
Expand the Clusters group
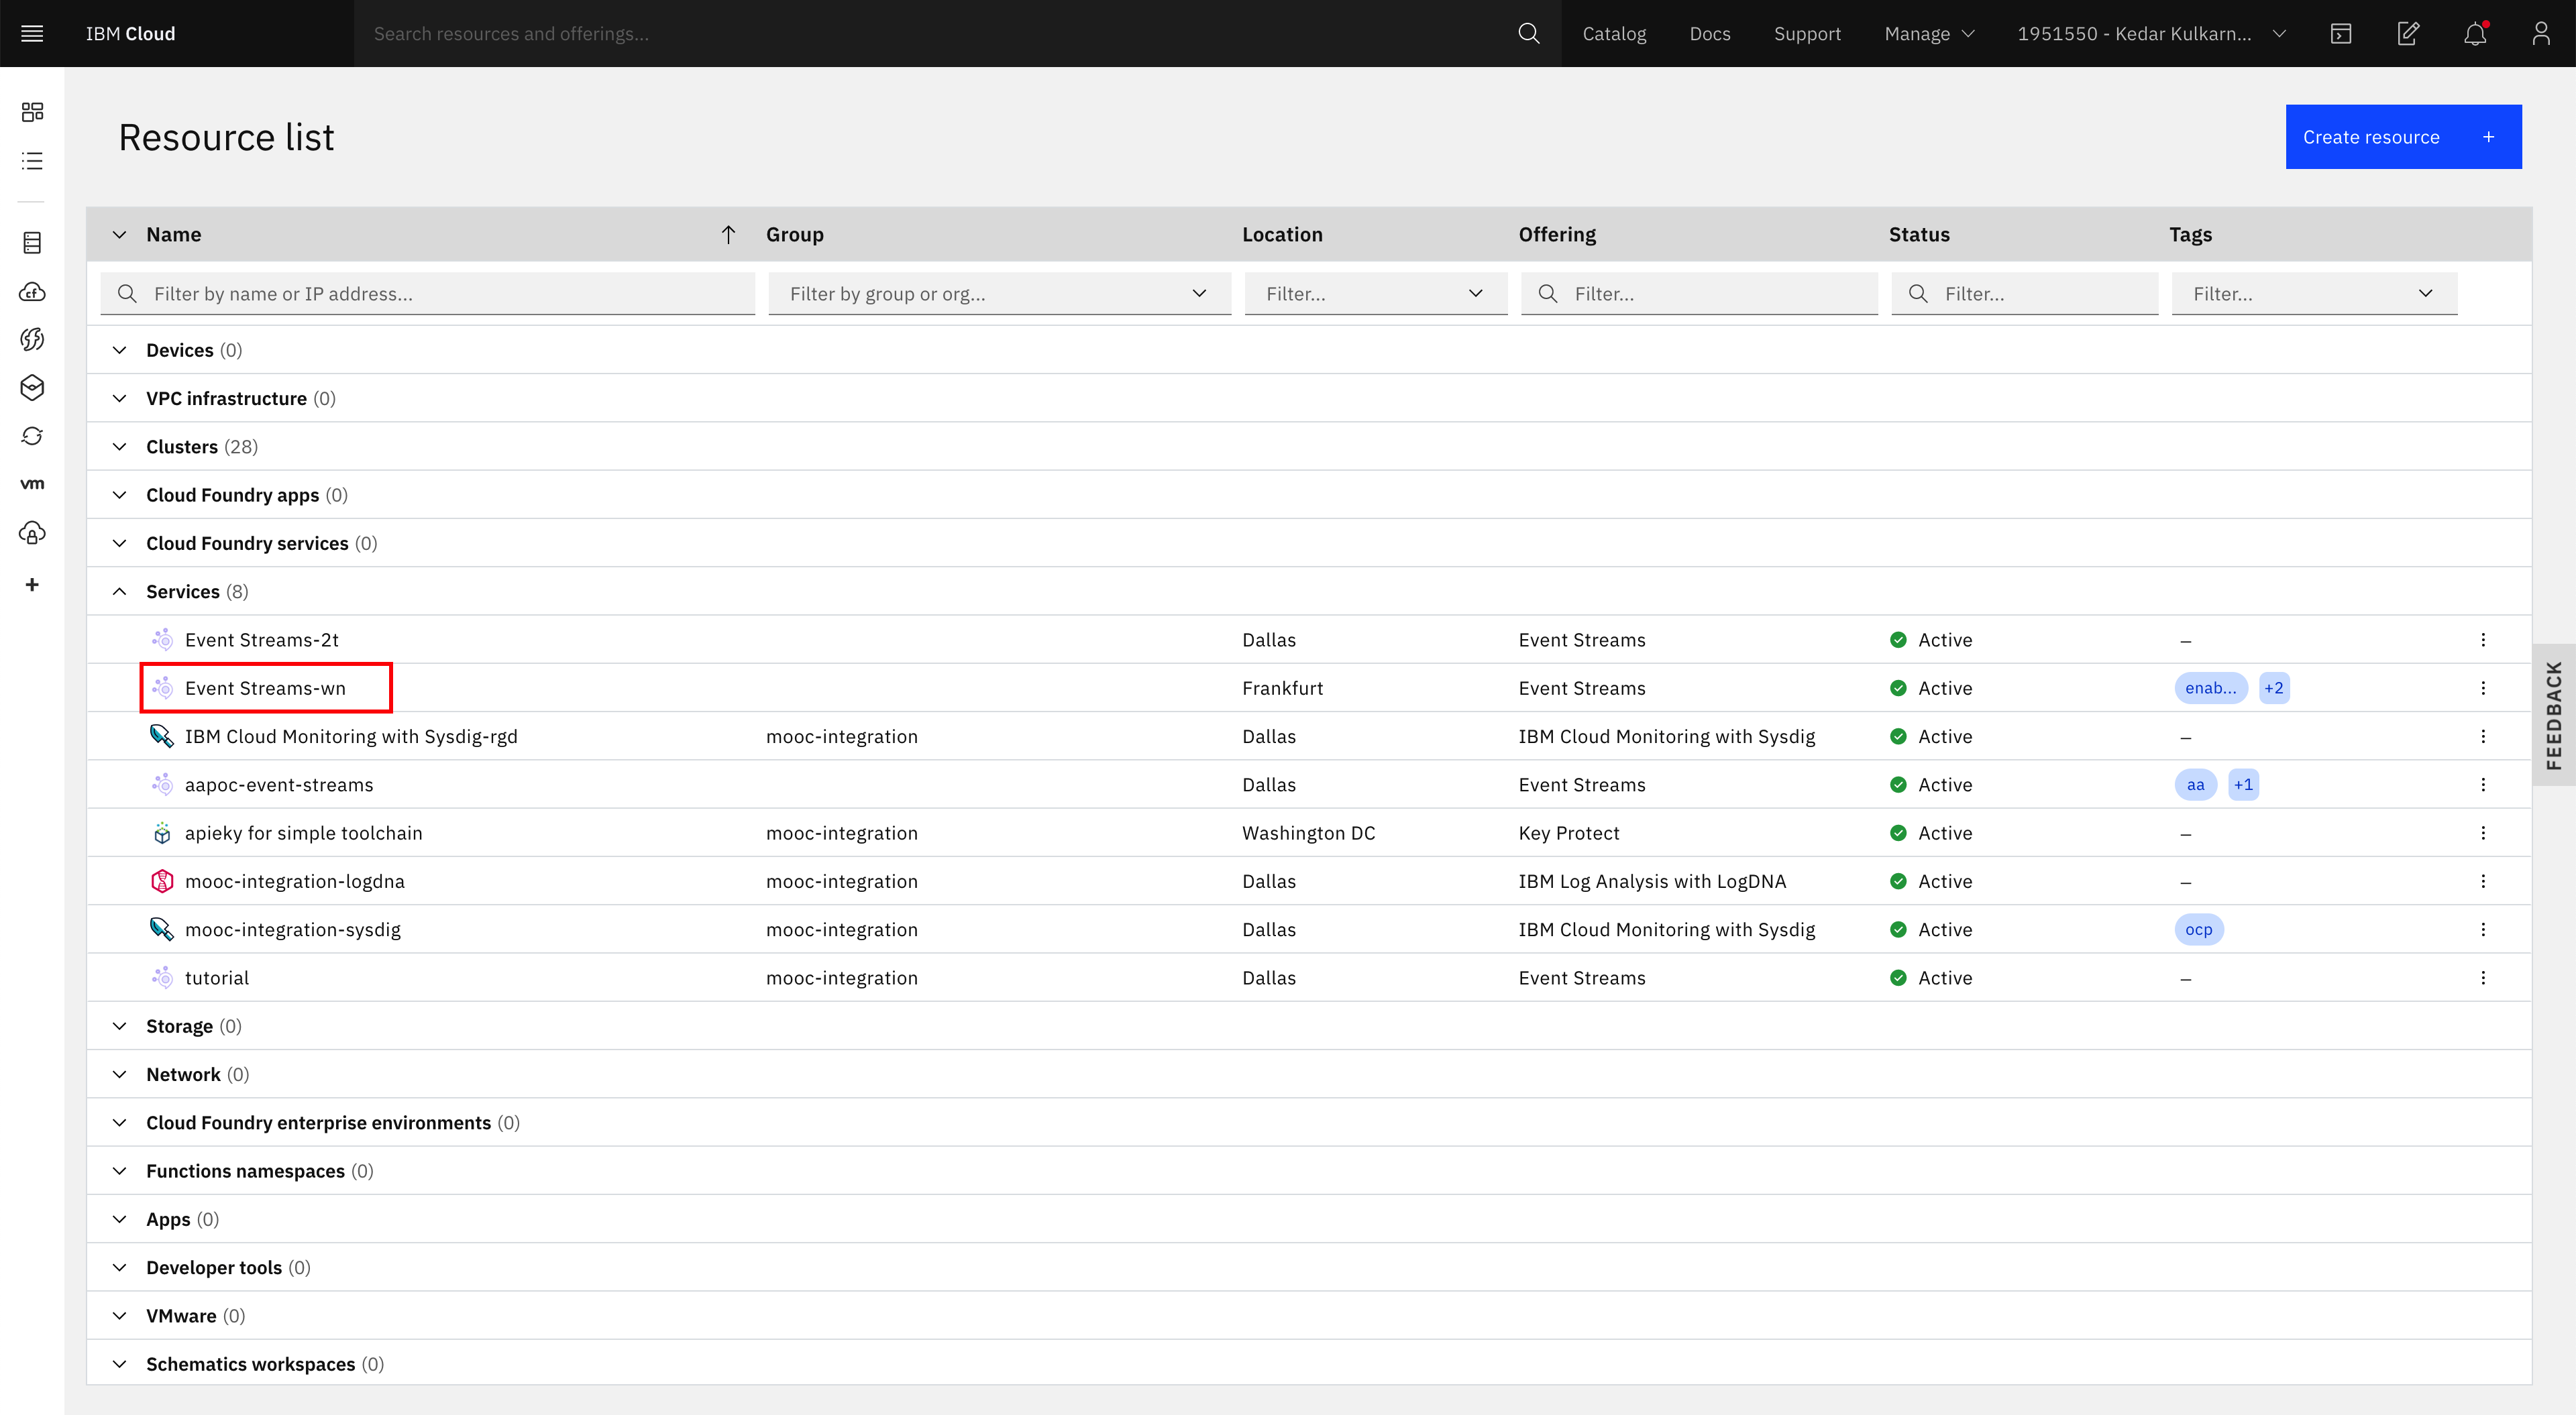119,447
